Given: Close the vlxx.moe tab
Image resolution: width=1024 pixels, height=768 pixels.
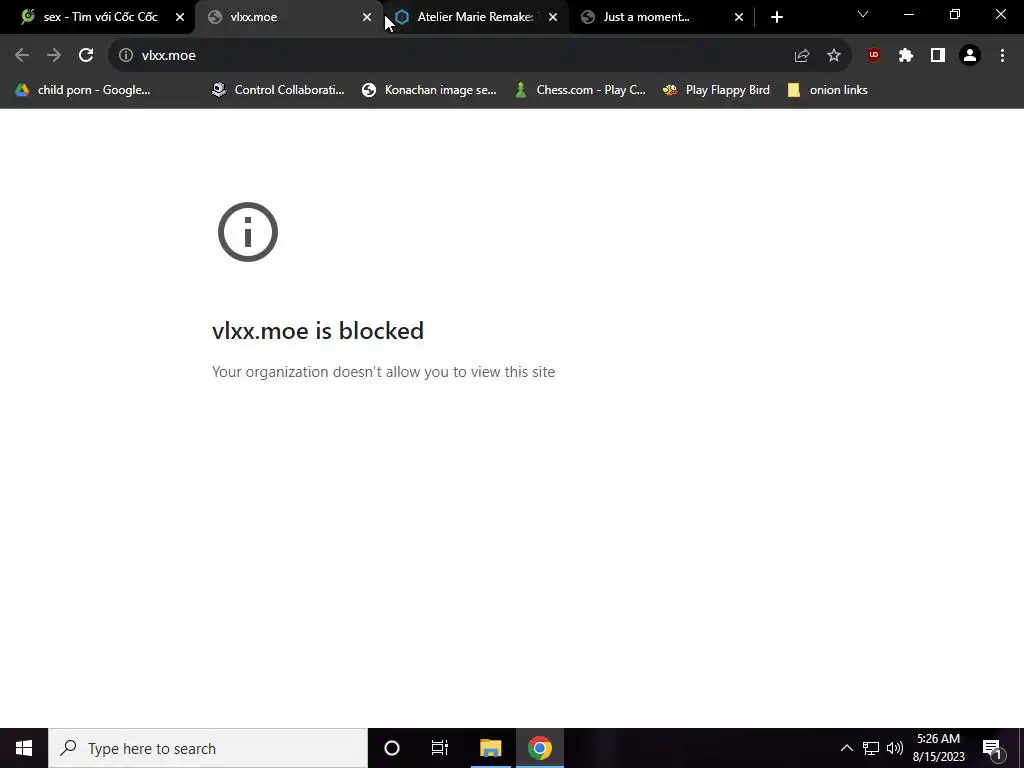Looking at the screenshot, I should (x=367, y=17).
